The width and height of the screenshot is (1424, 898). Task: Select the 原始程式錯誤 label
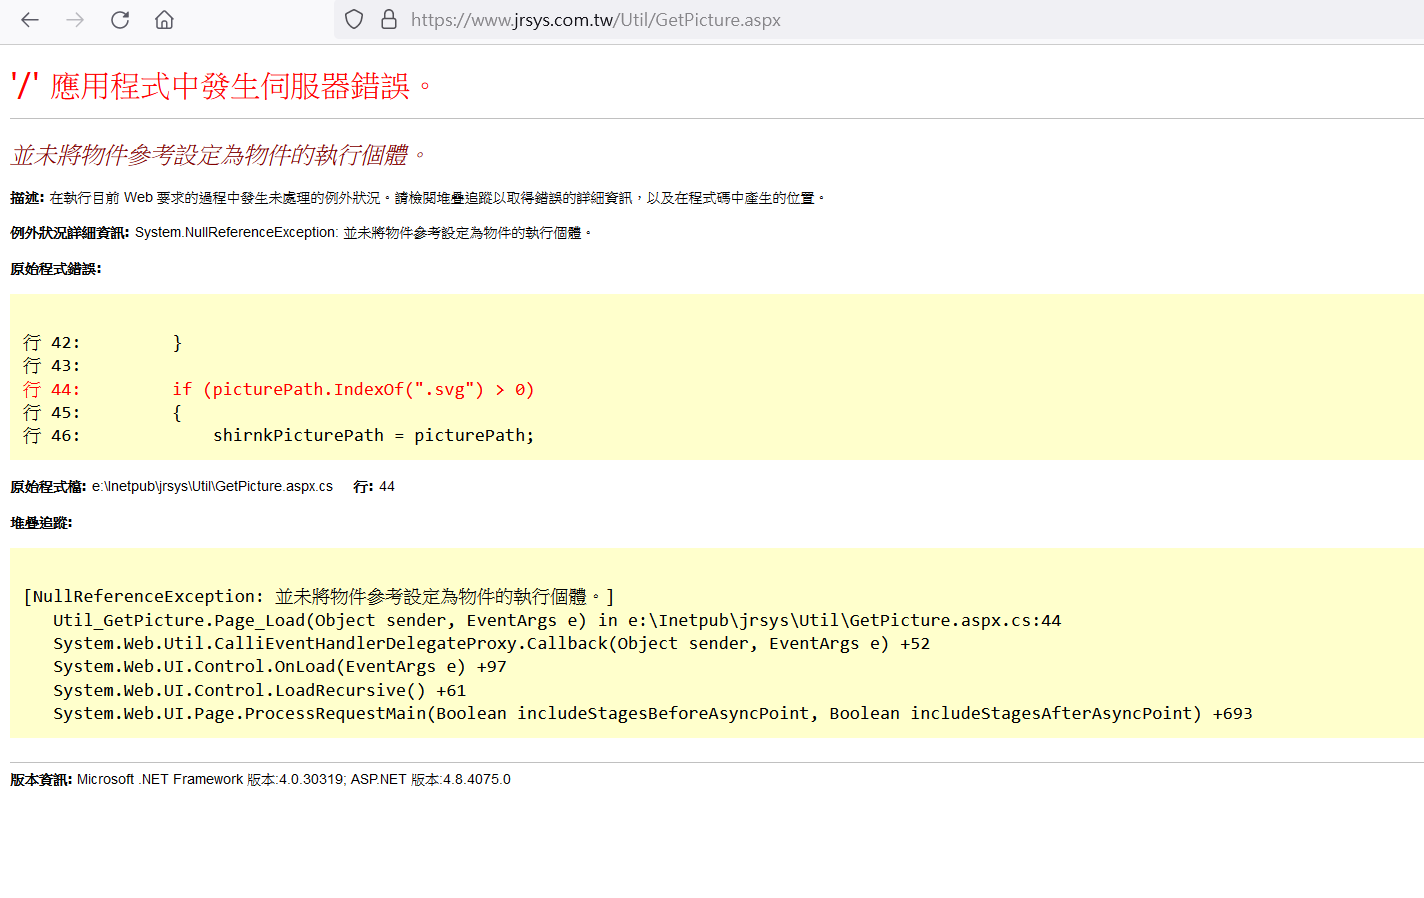56,269
